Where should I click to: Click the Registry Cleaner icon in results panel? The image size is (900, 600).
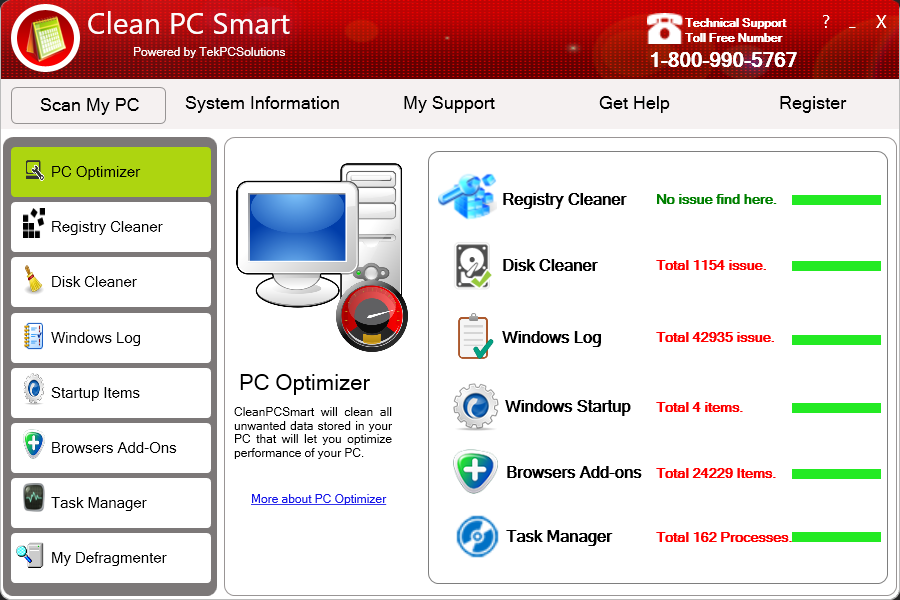click(467, 197)
